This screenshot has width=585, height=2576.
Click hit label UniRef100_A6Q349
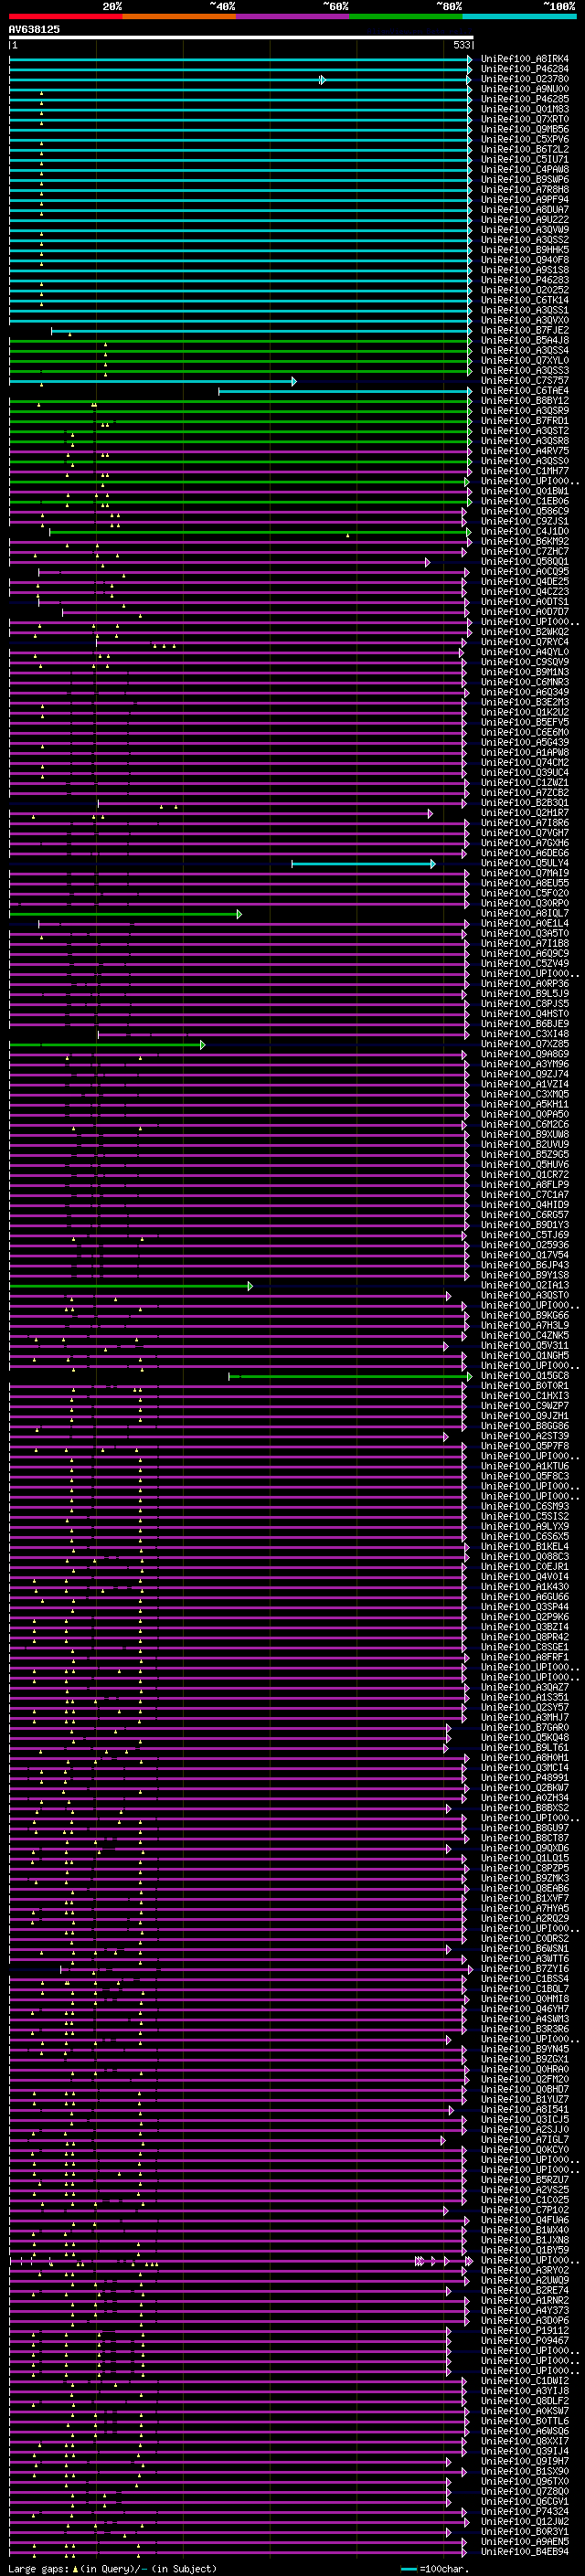(x=524, y=692)
